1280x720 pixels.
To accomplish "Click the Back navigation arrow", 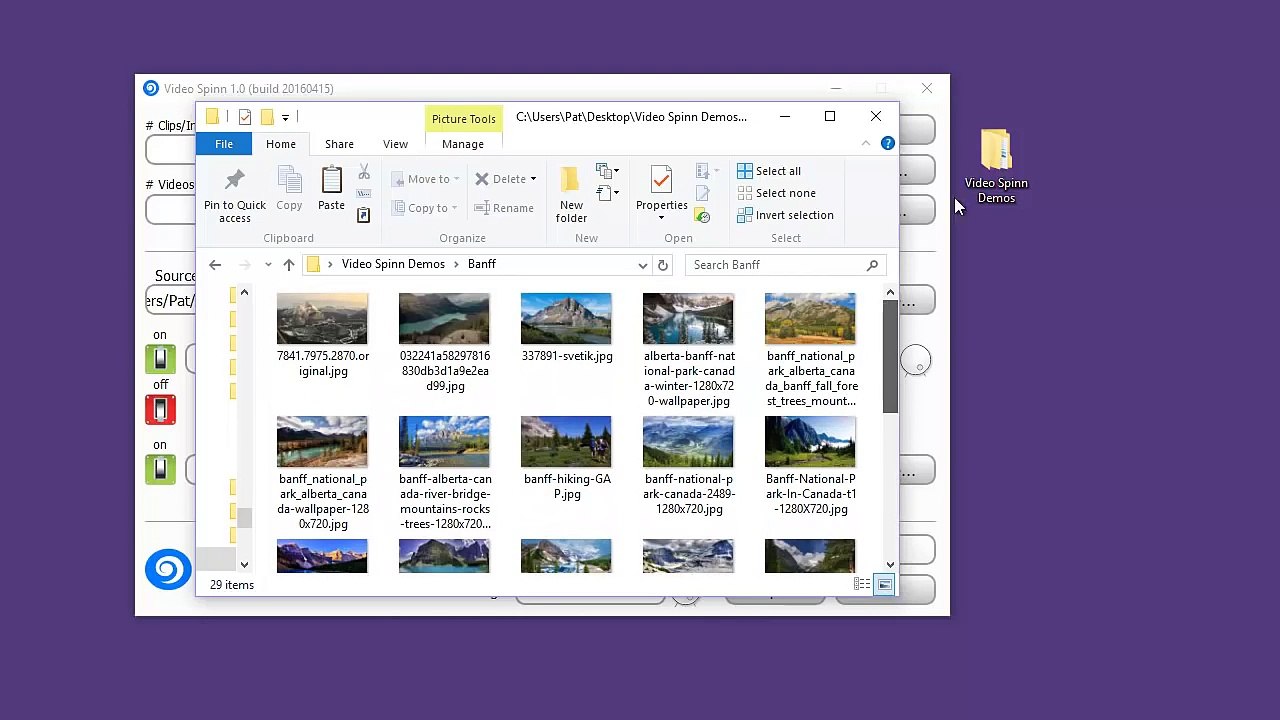I will (215, 265).
